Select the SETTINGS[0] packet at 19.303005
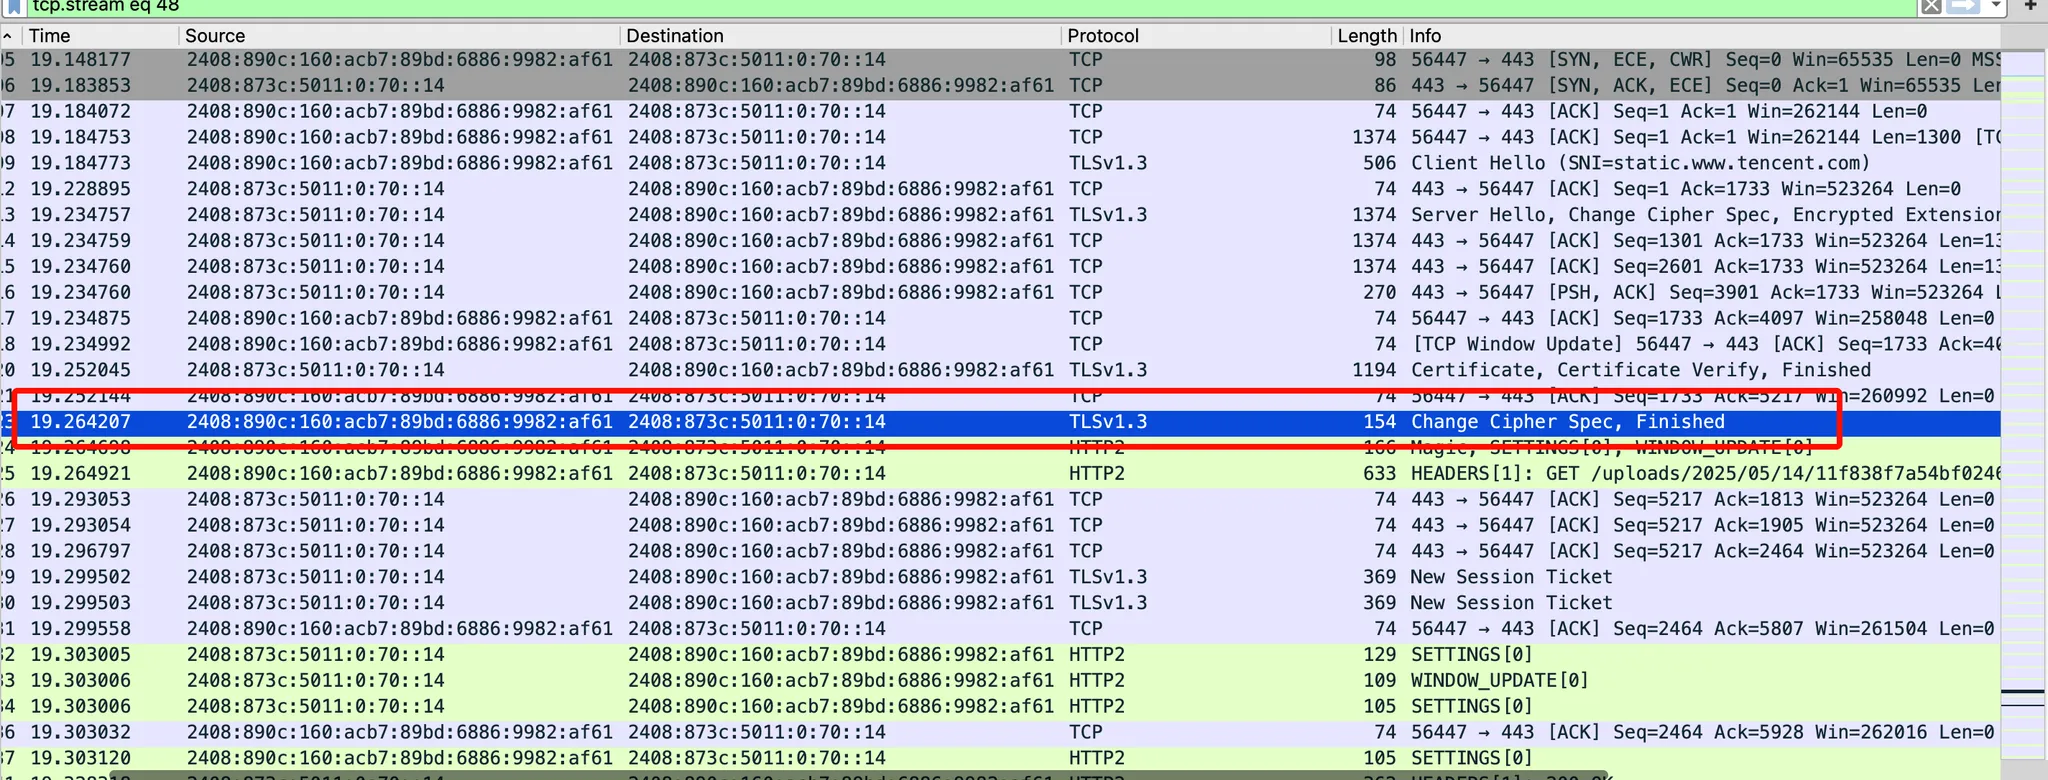The height and width of the screenshot is (780, 2048). coord(1000,655)
